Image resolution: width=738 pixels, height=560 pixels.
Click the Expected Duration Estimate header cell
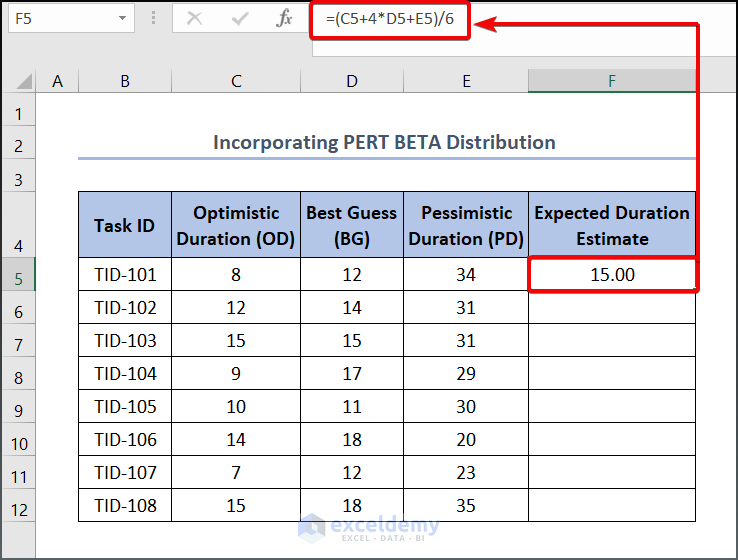(611, 225)
